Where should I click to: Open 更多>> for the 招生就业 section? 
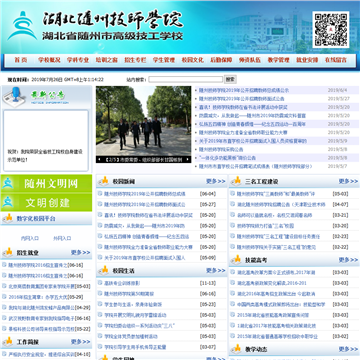pyautogui.click(x=80, y=252)
